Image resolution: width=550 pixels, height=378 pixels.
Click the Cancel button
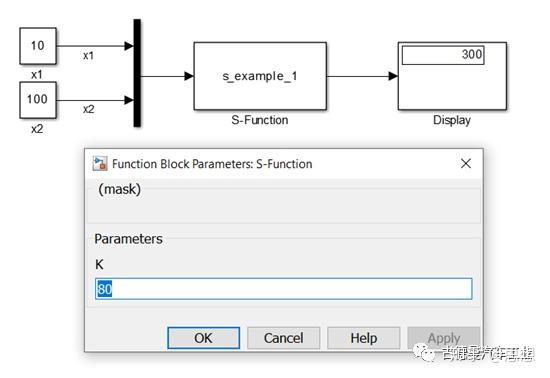click(x=283, y=338)
